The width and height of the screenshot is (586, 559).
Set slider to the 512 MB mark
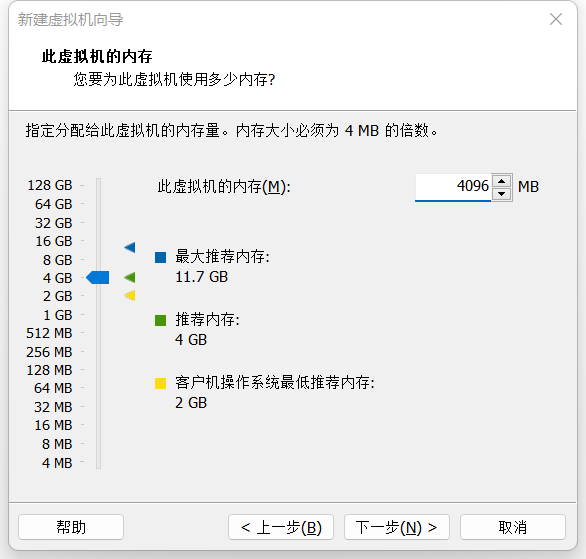(x=98, y=333)
